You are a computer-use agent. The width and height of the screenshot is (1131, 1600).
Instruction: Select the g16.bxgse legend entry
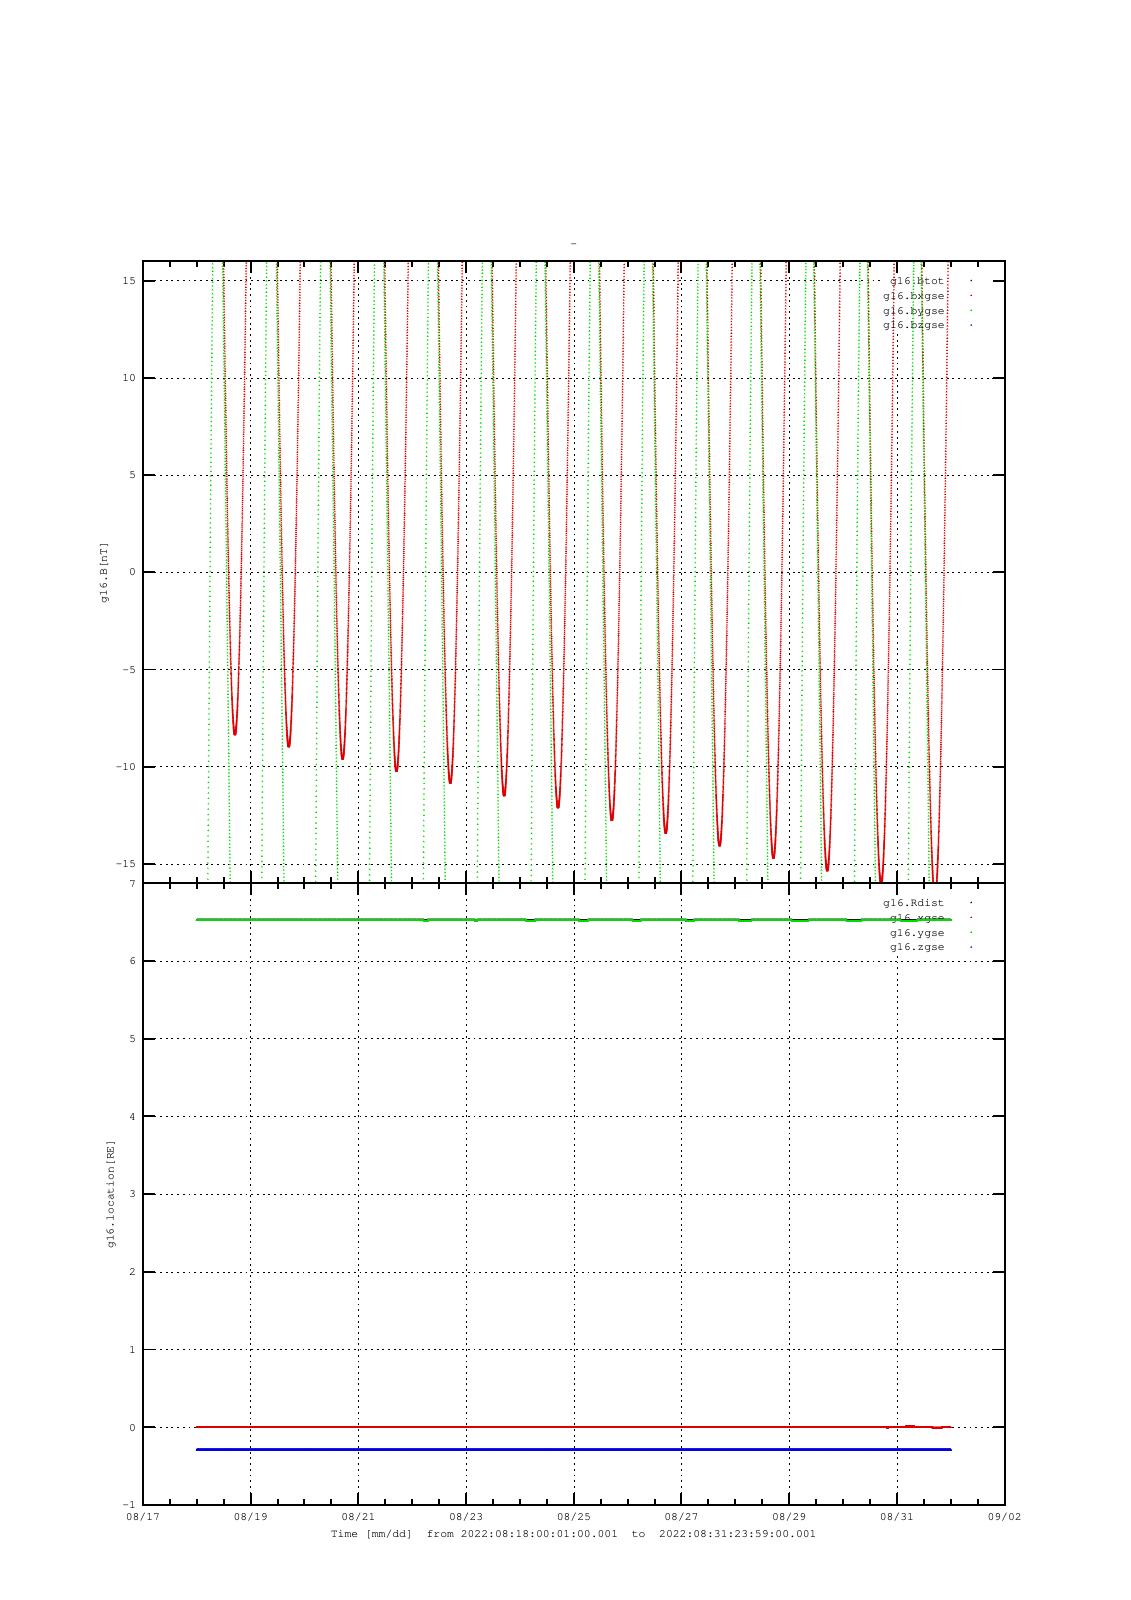(x=913, y=296)
